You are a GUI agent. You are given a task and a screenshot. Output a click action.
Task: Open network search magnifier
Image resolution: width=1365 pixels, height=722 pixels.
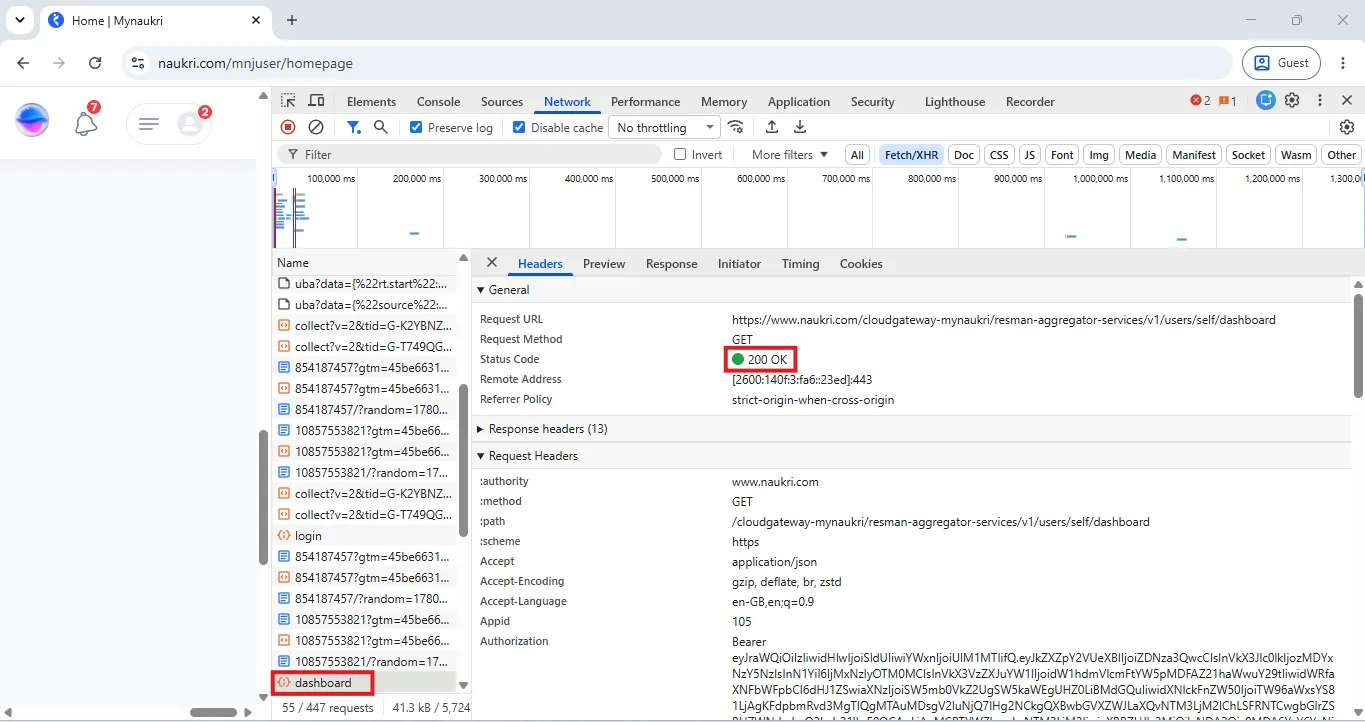click(381, 127)
